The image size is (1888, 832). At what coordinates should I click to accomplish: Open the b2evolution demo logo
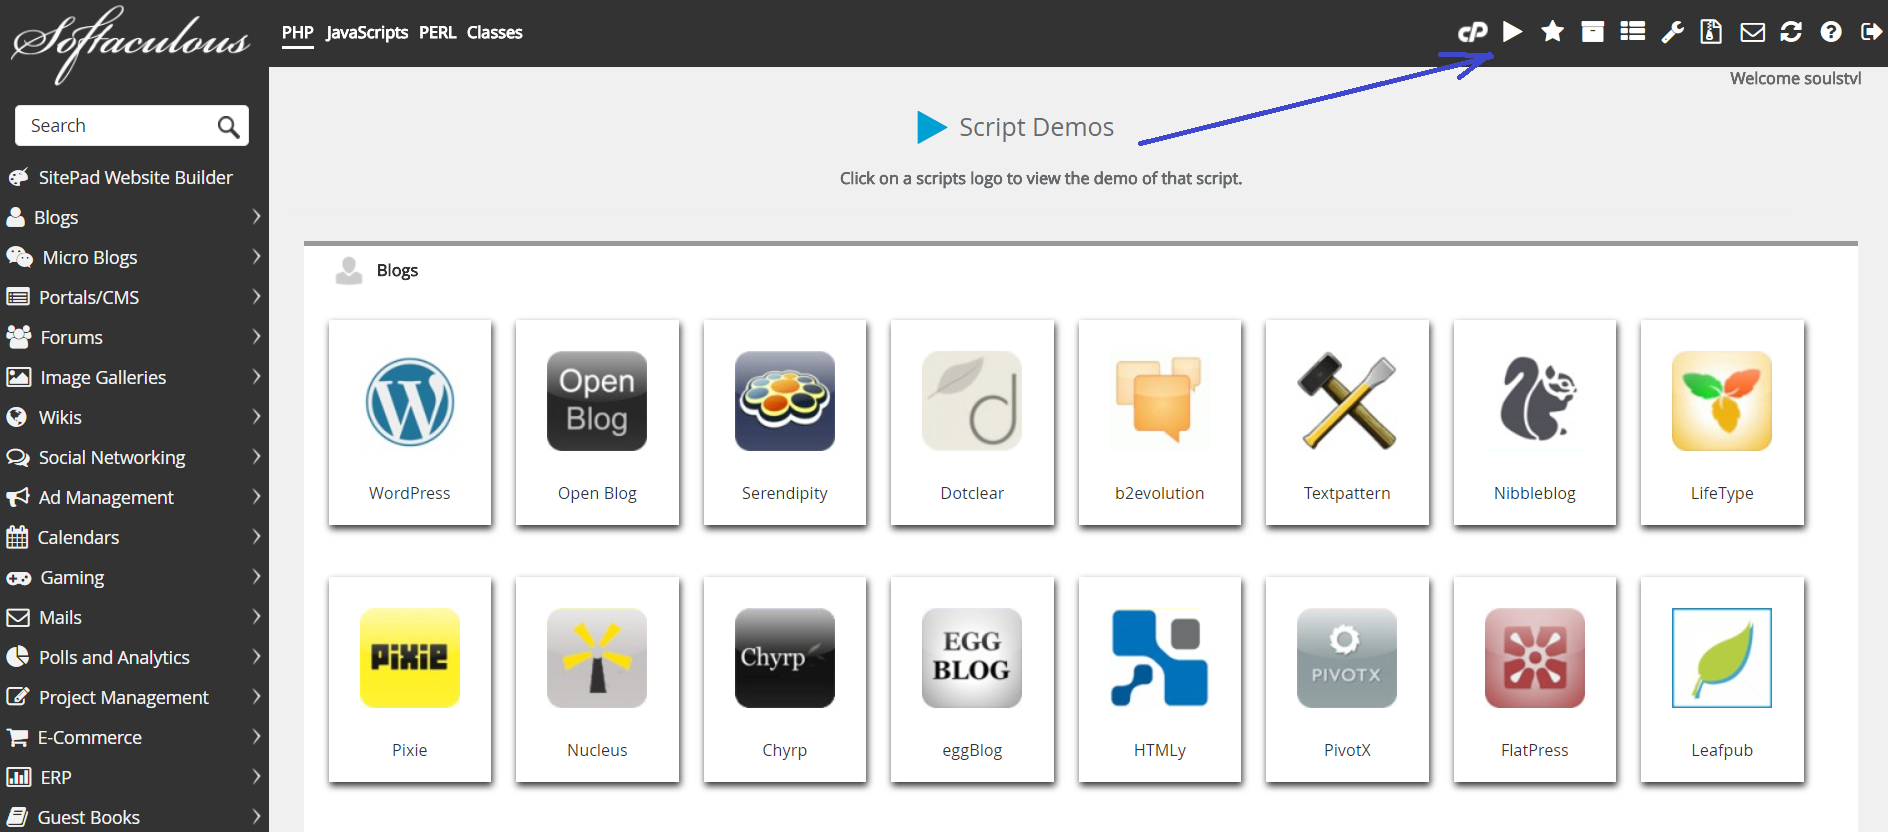[1160, 401]
